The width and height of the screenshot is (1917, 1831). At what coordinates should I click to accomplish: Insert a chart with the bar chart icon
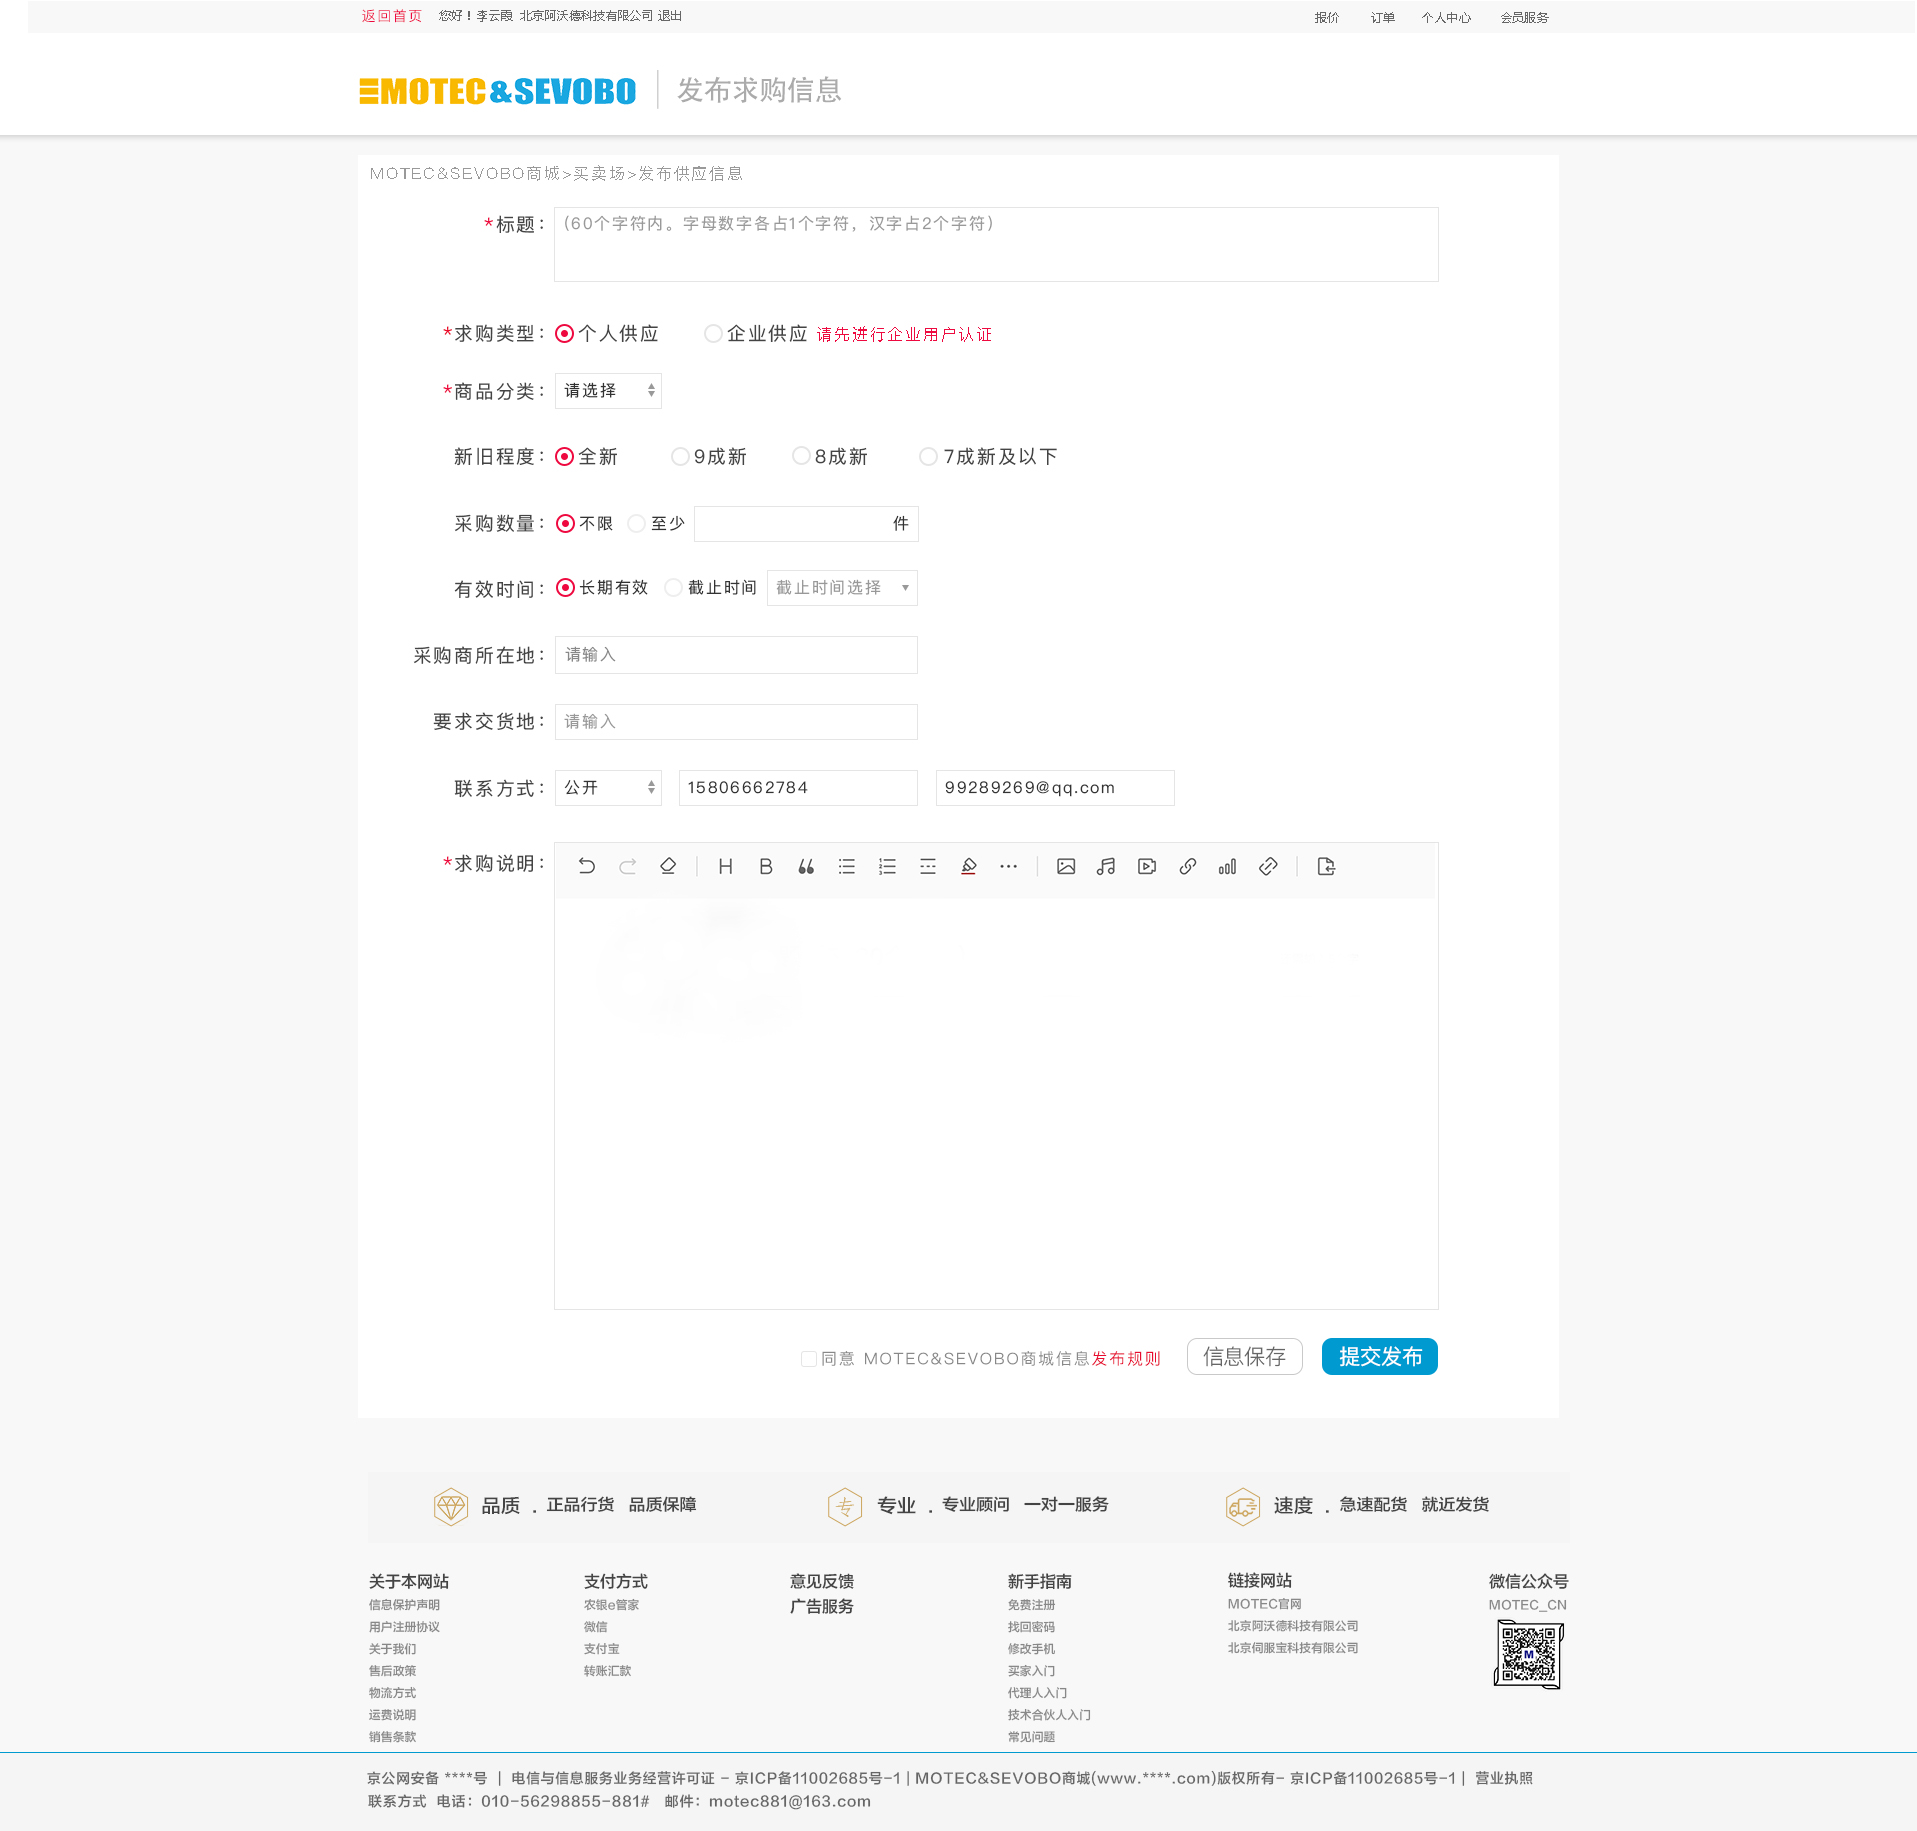click(x=1227, y=867)
